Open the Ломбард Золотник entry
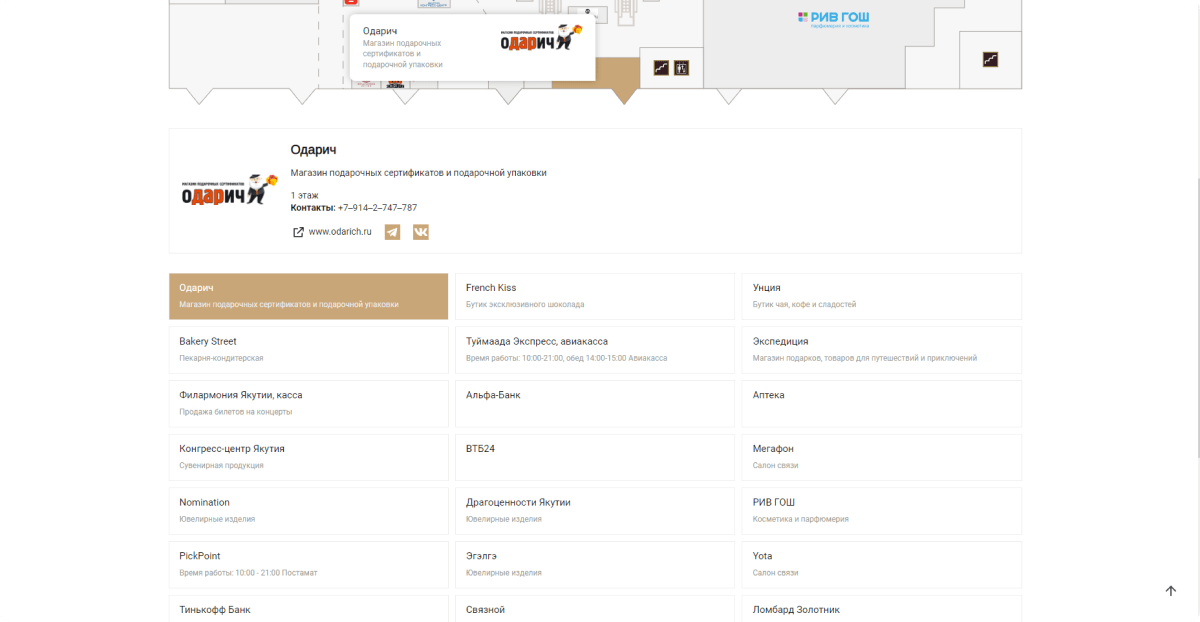This screenshot has height=622, width=1200. tap(881, 608)
